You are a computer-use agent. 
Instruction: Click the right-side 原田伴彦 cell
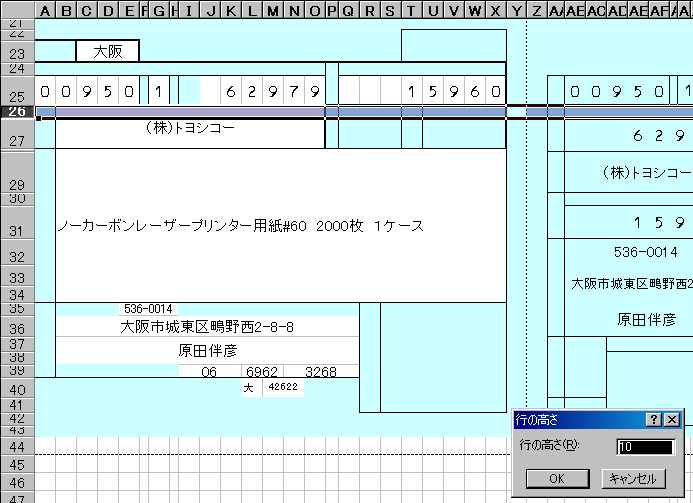(x=647, y=319)
